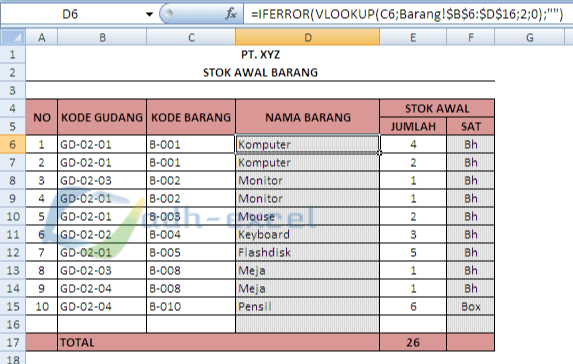
Task: Click the B-005 item code cell
Action: pyautogui.click(x=191, y=253)
